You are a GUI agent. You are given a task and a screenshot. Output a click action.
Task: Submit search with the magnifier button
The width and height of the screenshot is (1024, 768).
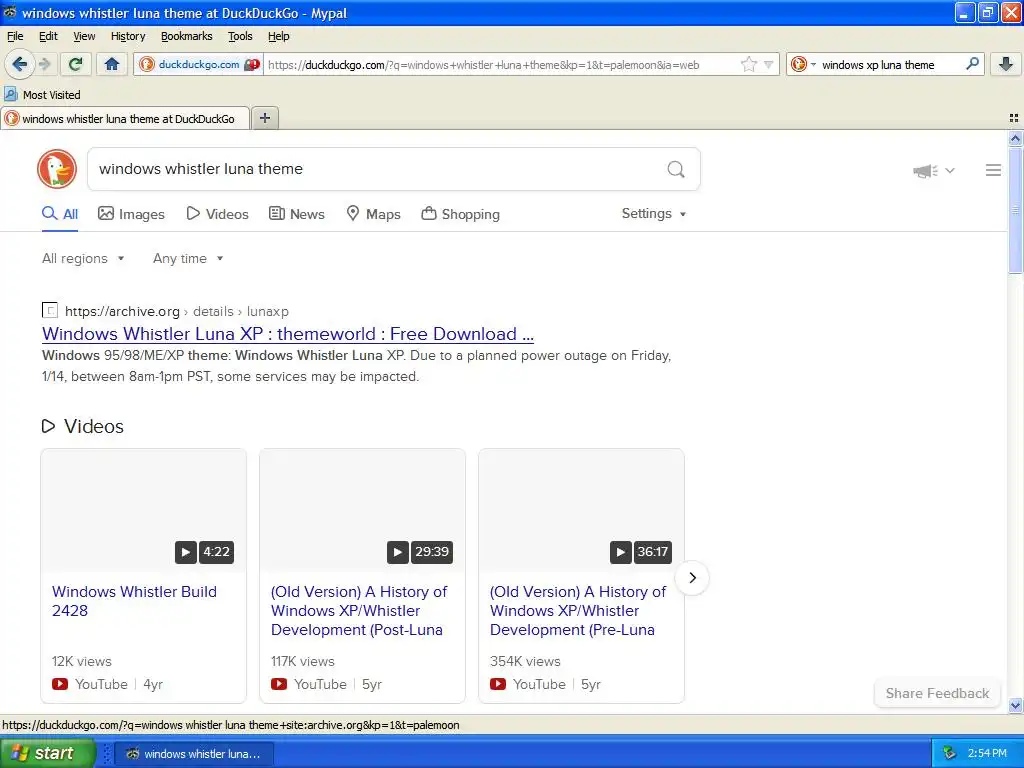[676, 169]
